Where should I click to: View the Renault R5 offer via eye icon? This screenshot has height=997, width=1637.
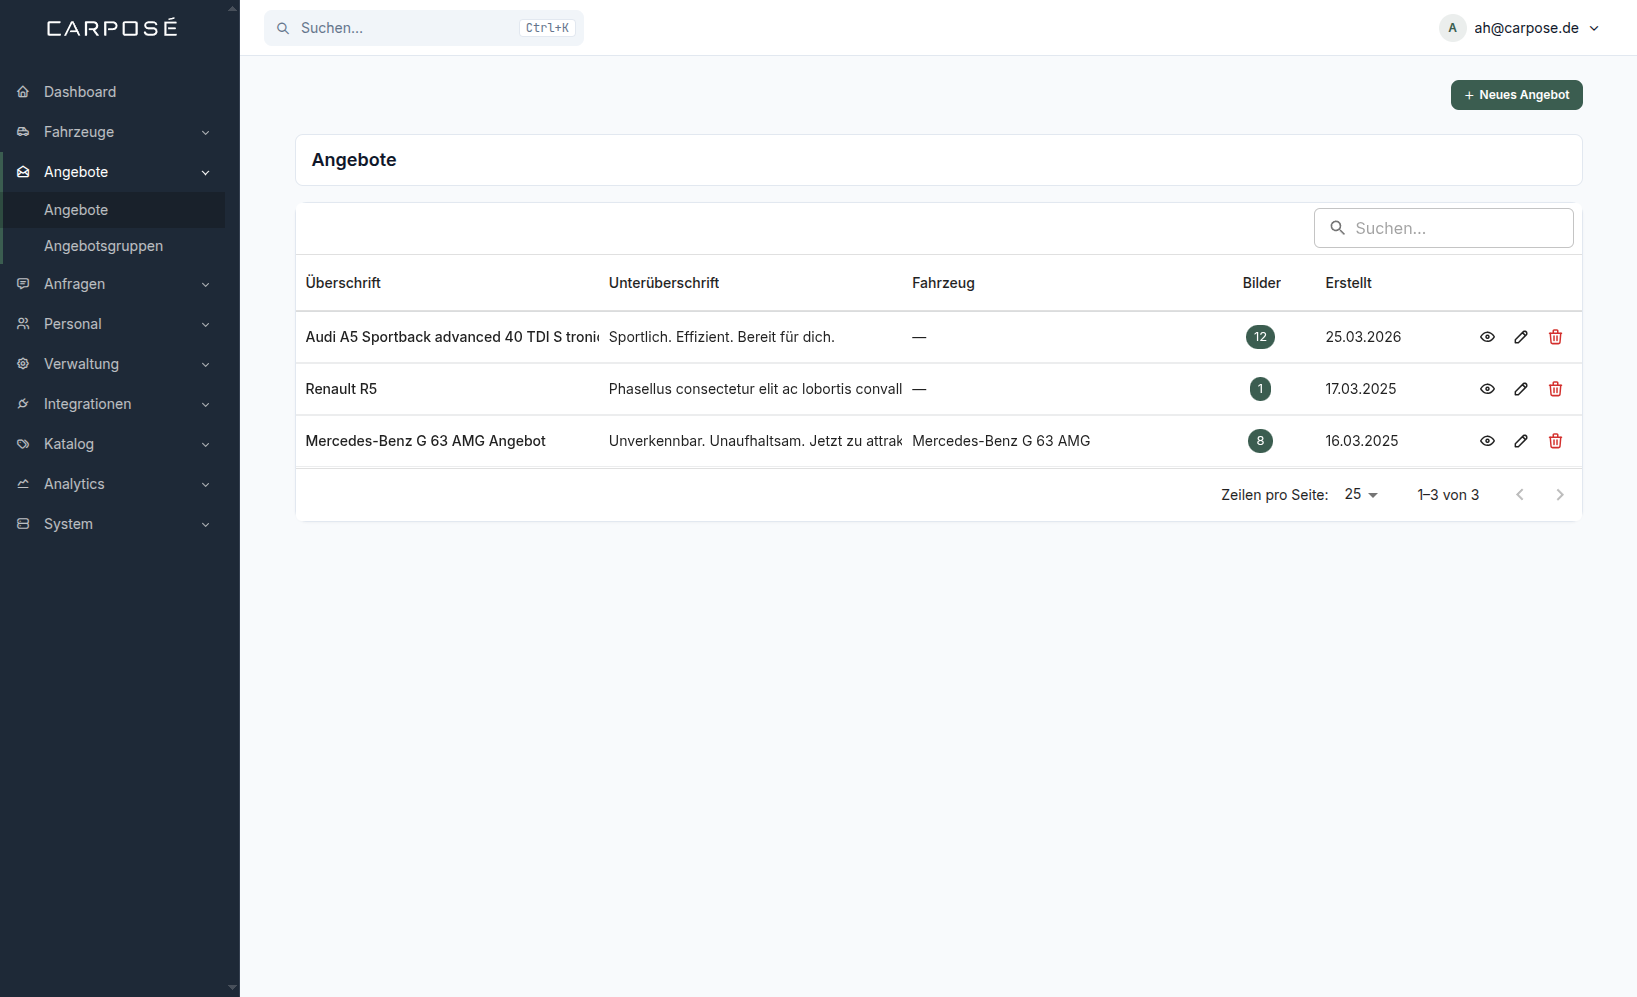click(x=1487, y=389)
